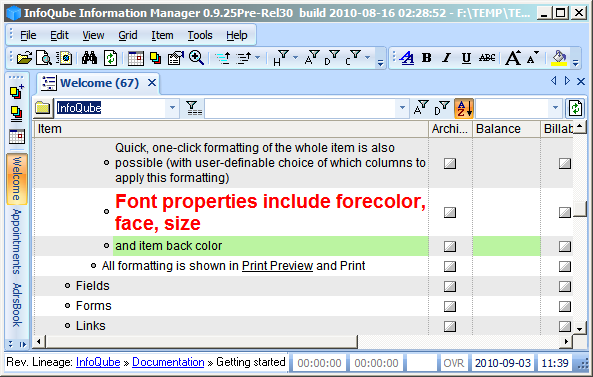Check Archi box for 'Quick, one-click formatting' row

pos(450,163)
